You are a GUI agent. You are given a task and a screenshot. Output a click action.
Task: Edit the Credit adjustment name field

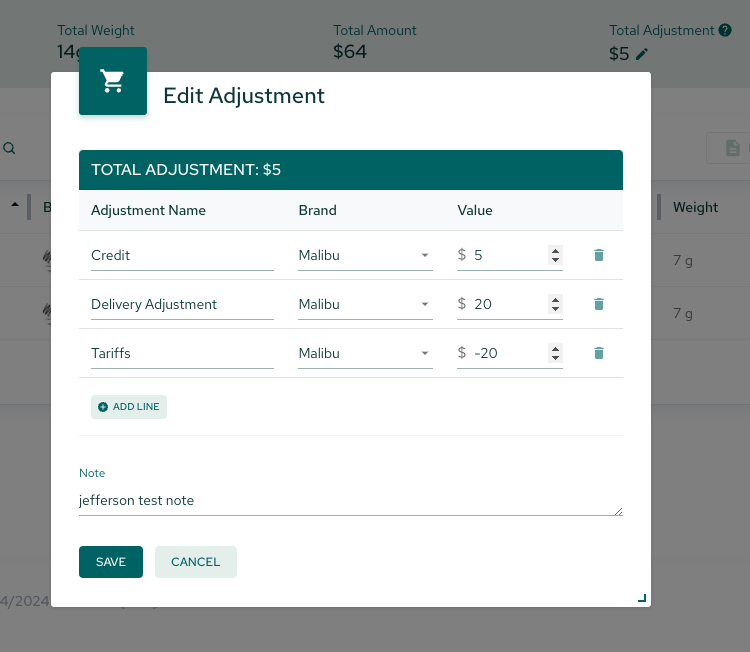point(182,255)
